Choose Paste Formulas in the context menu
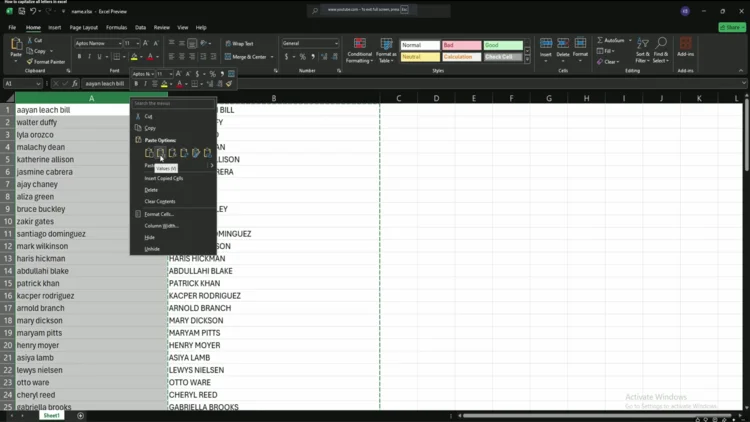 point(173,153)
